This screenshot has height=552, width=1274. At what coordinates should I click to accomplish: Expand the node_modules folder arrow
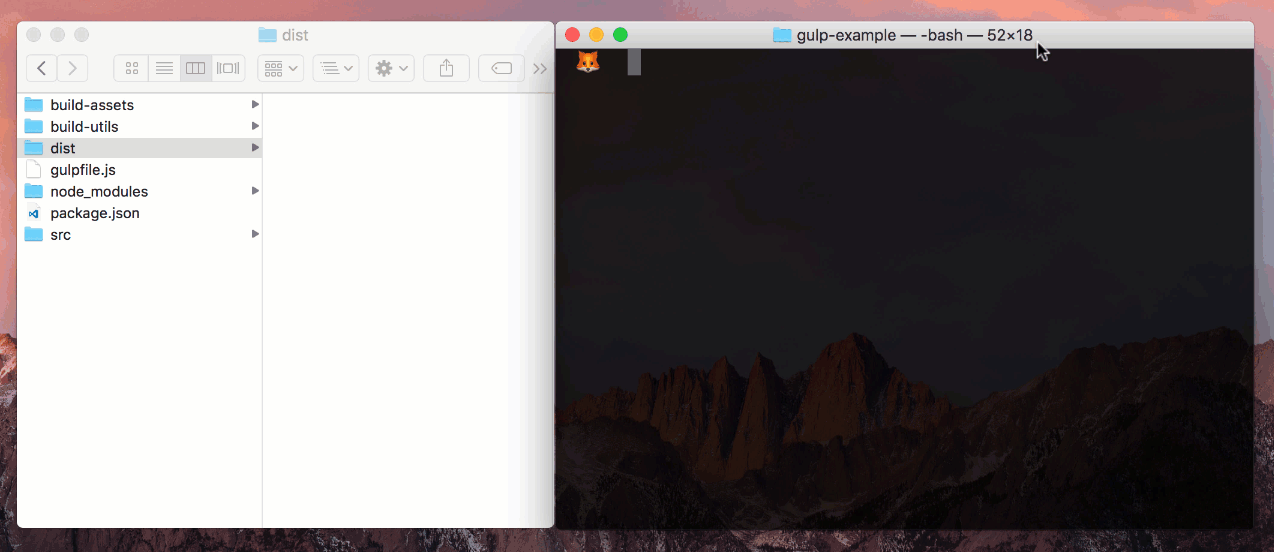(255, 191)
